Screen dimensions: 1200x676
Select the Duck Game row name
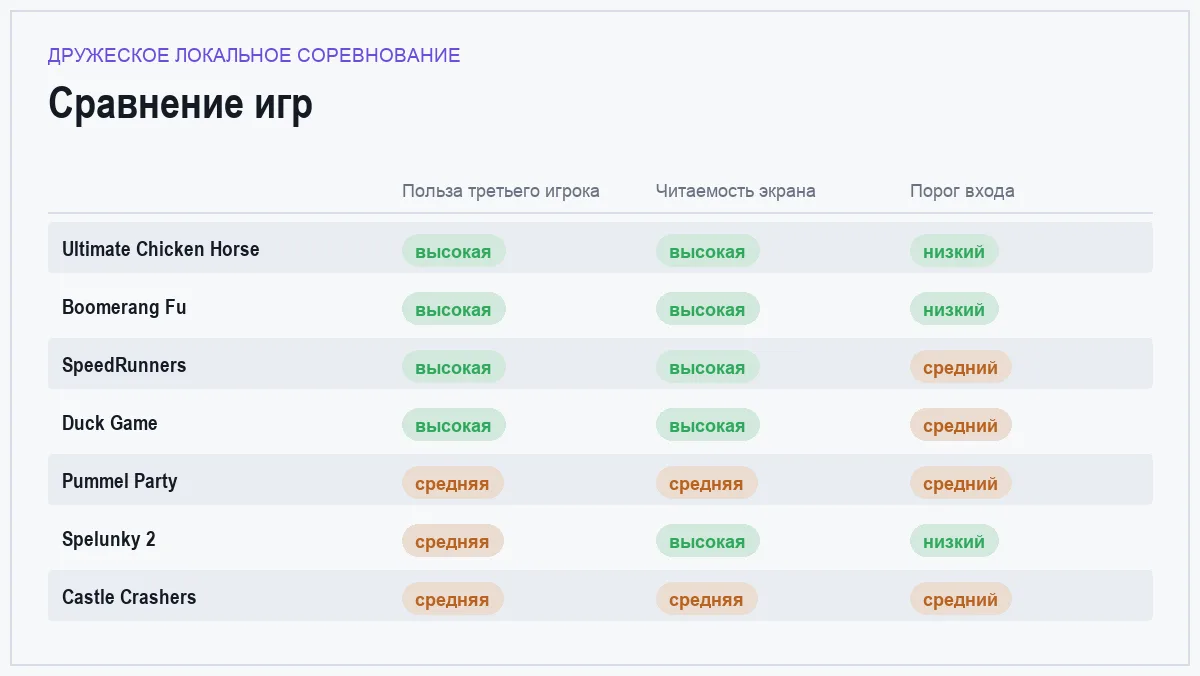[x=110, y=423]
